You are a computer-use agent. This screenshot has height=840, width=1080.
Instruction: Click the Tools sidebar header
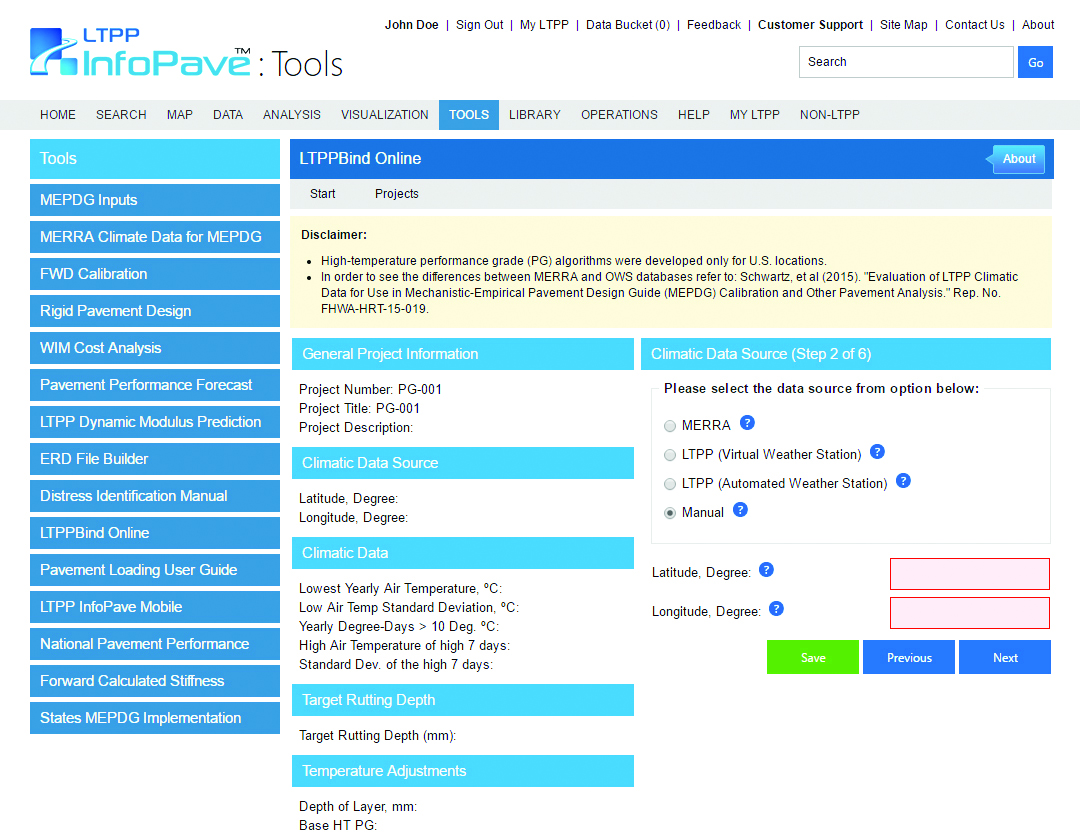[155, 159]
